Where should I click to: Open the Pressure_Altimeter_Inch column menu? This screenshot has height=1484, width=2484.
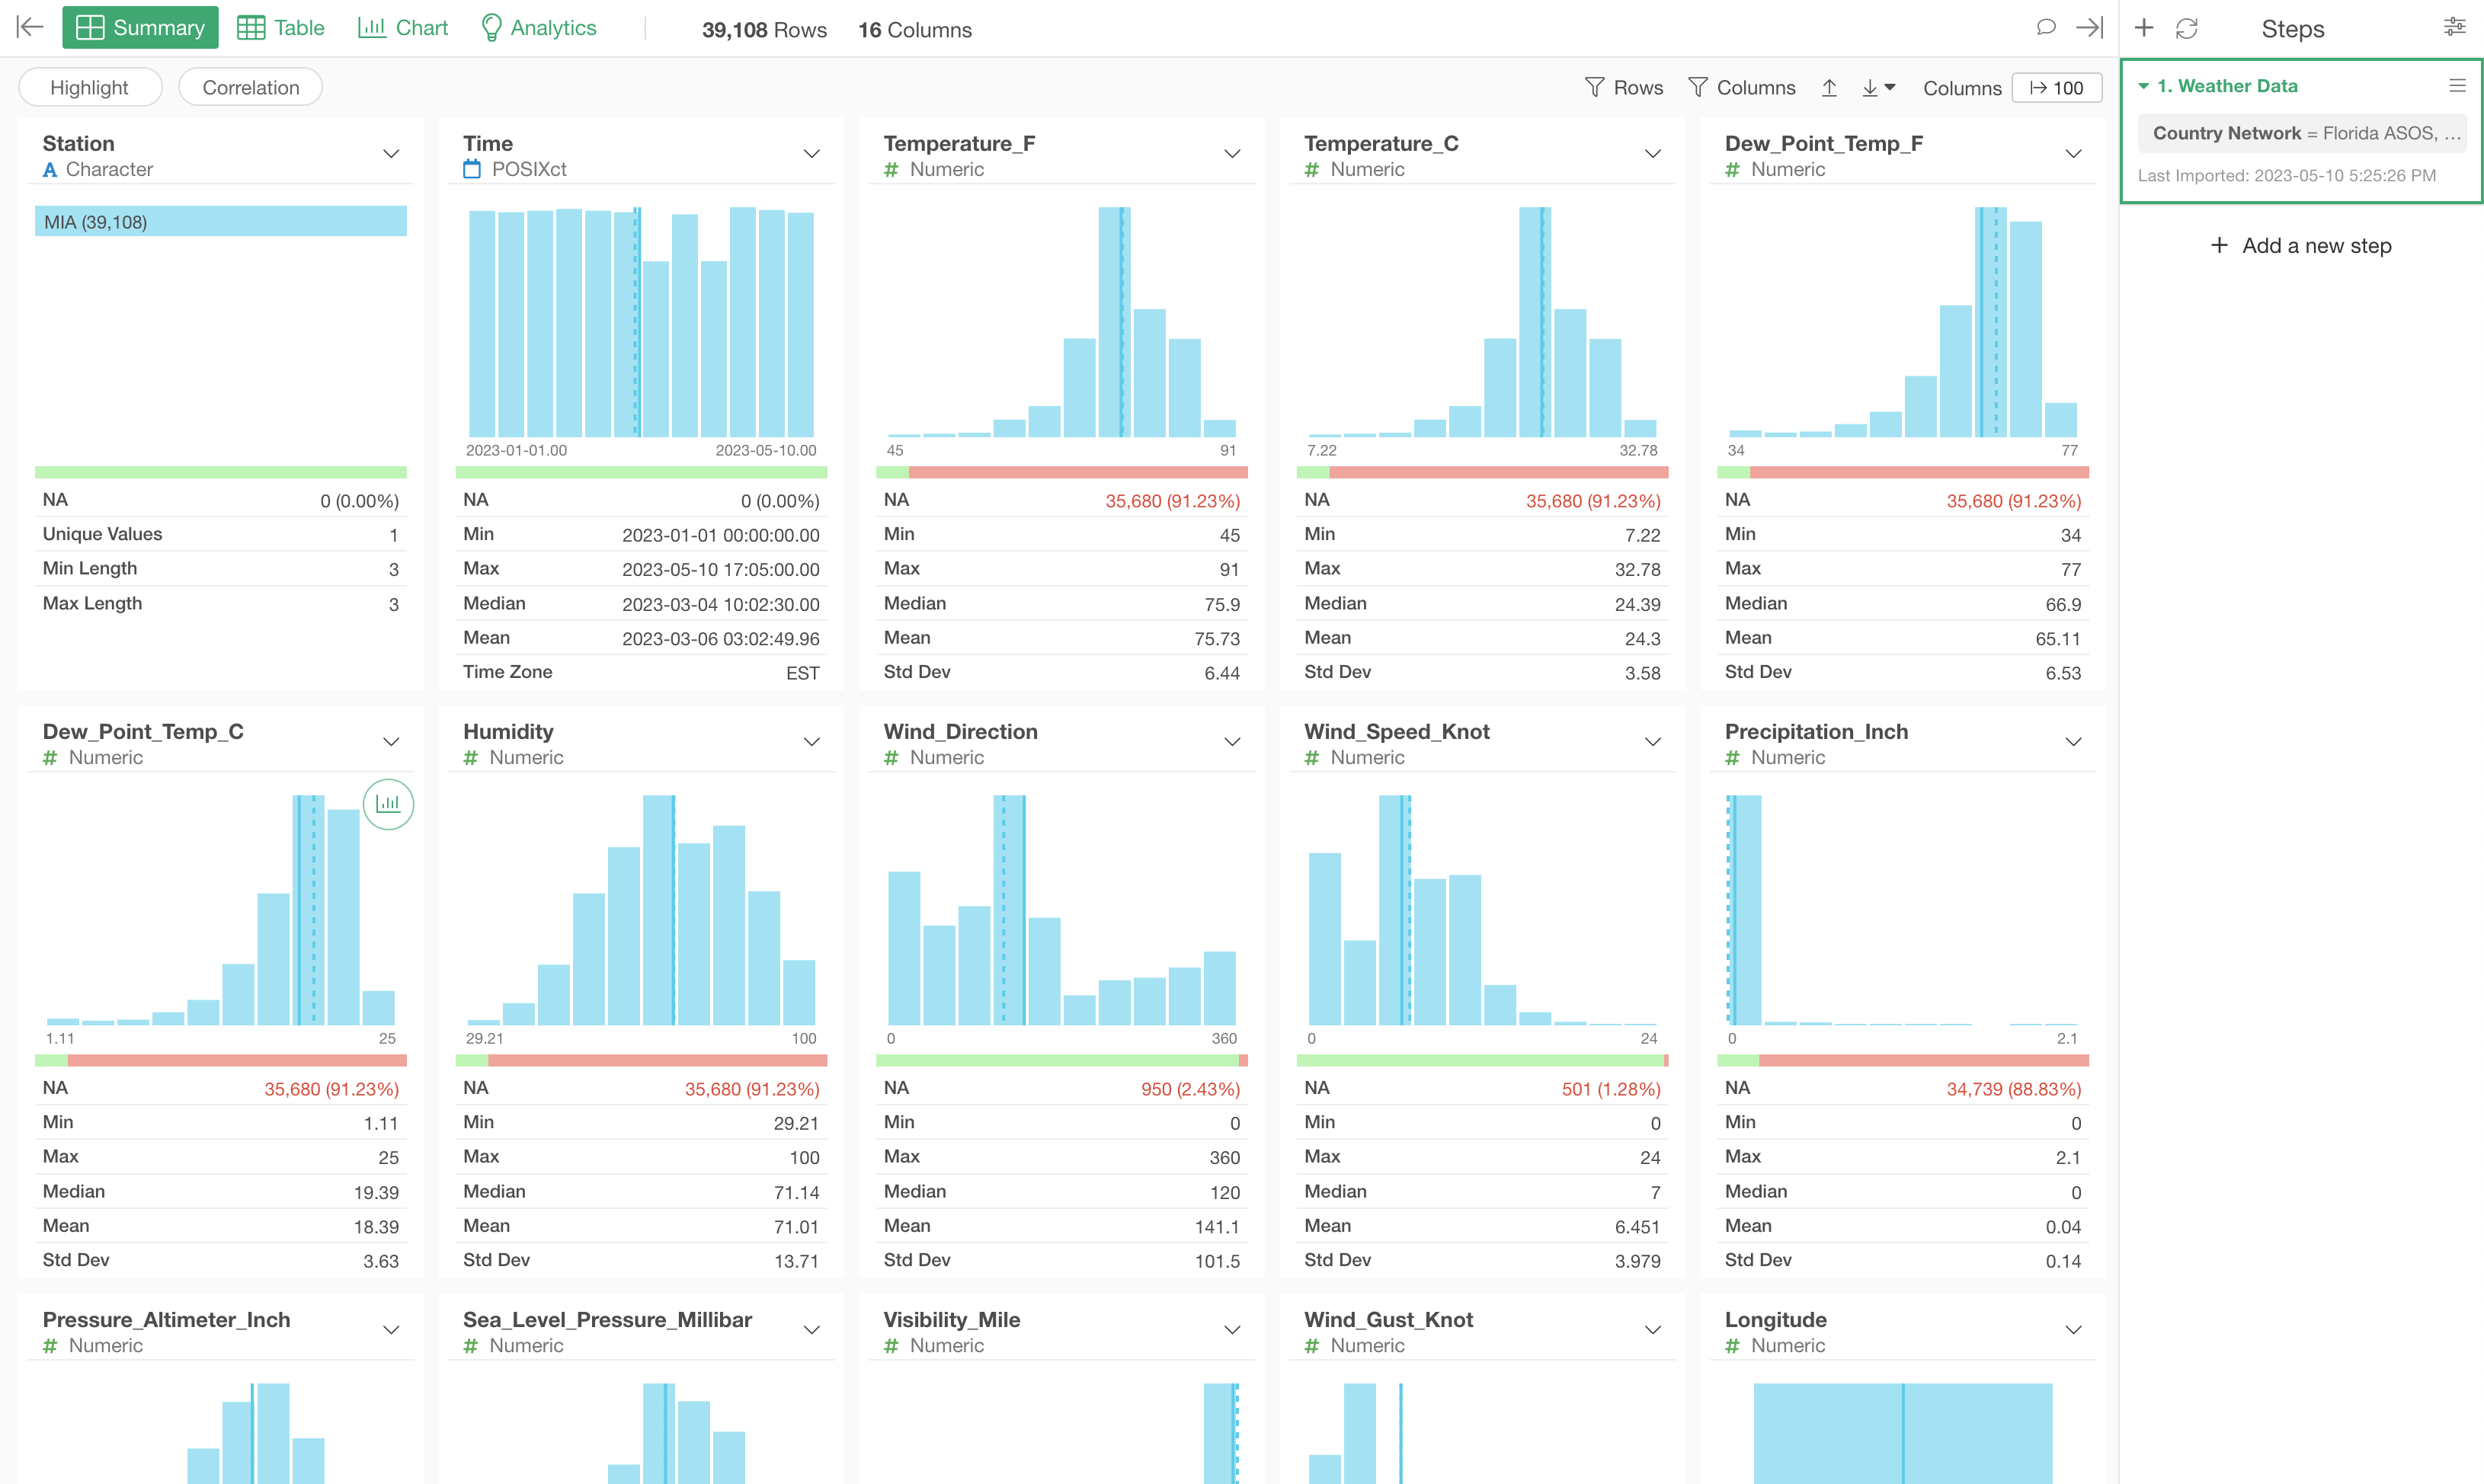coord(391,1330)
